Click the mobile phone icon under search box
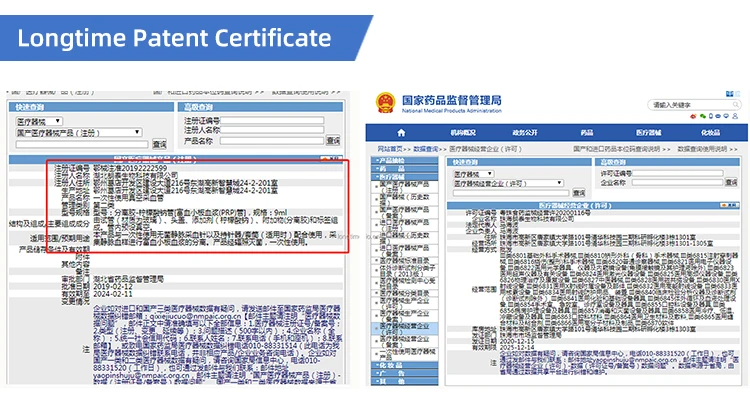This screenshot has width=750, height=409. click(x=711, y=116)
